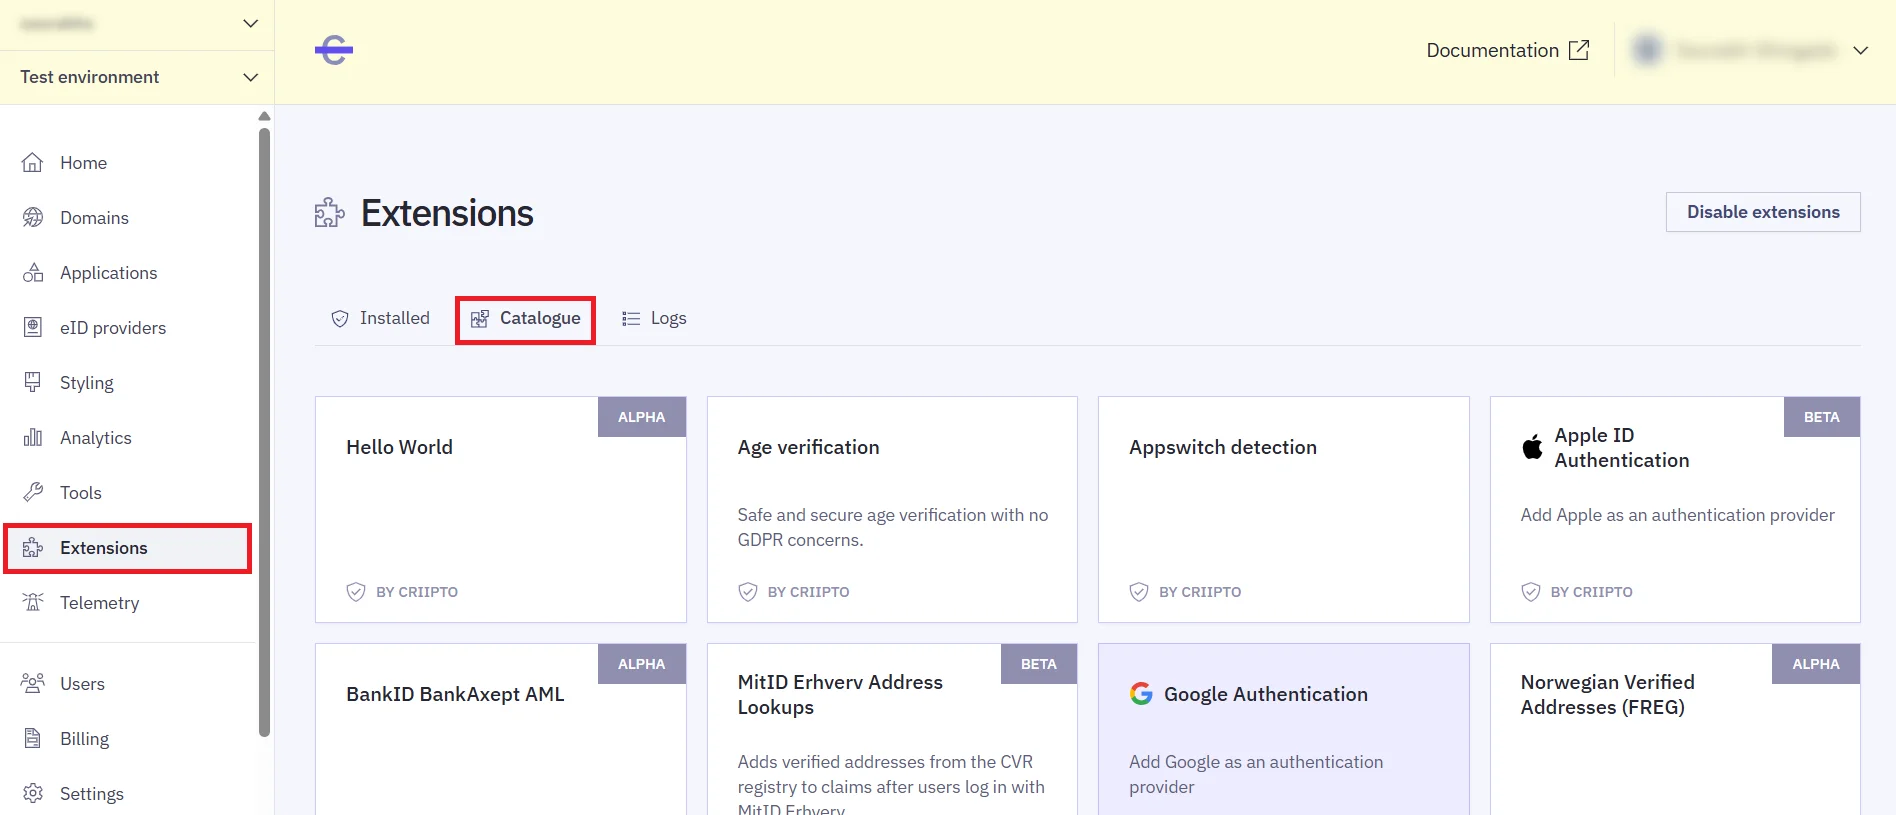Click the shield icon on Hello World card
Image resolution: width=1896 pixels, height=815 pixels.
tap(356, 592)
